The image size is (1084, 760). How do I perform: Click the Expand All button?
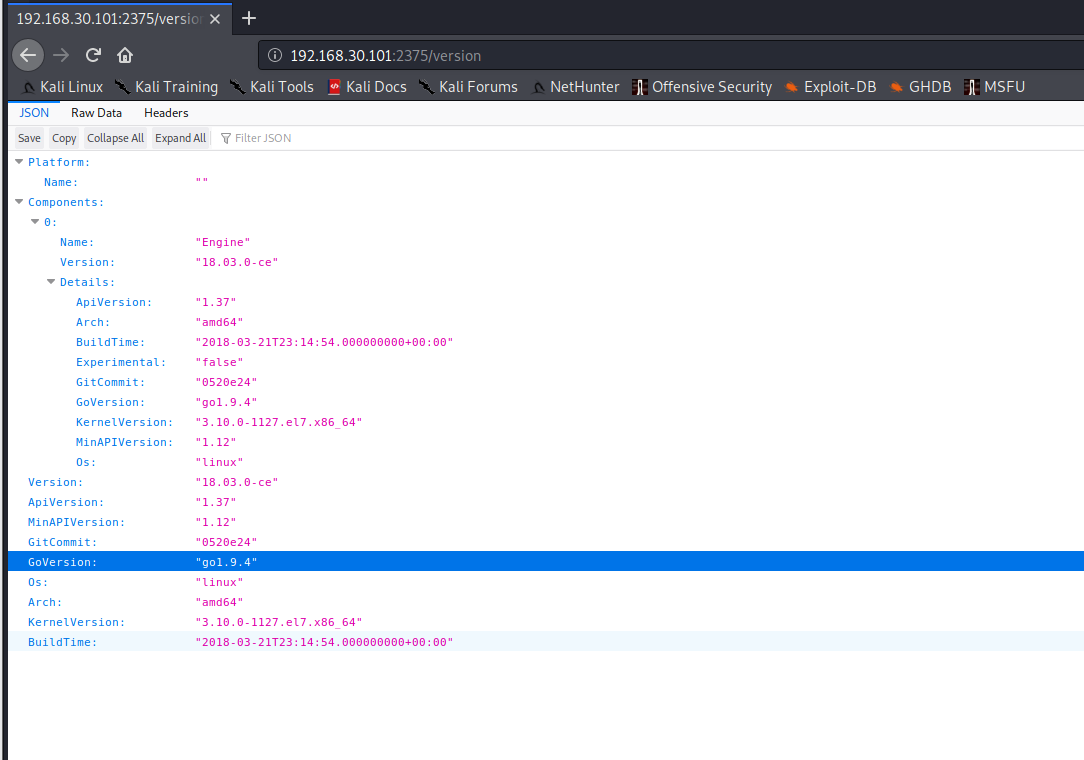[x=180, y=138]
